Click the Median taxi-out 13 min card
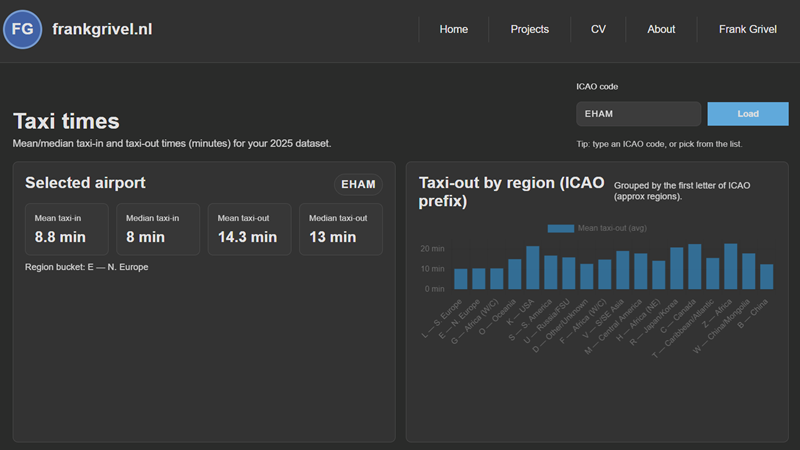This screenshot has height=450, width=800. coord(340,229)
